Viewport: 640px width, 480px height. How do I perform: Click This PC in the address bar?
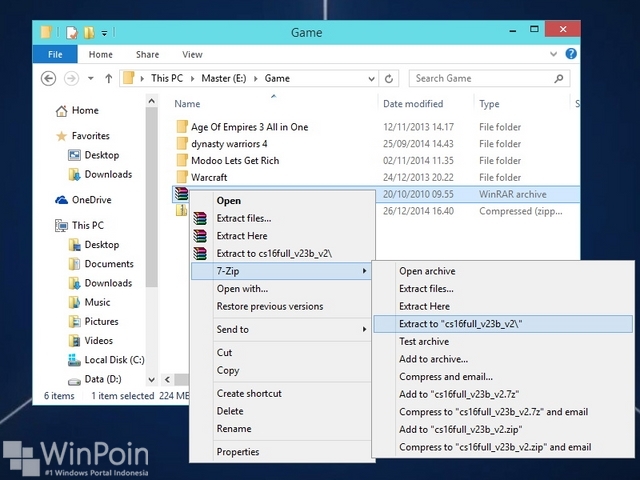coord(167,78)
